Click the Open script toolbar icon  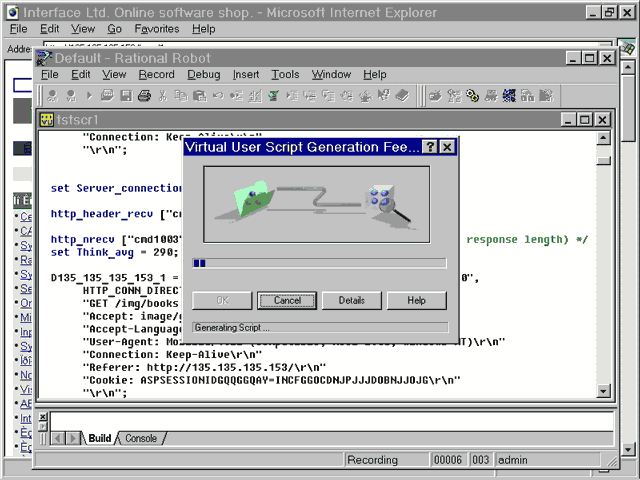(107, 96)
